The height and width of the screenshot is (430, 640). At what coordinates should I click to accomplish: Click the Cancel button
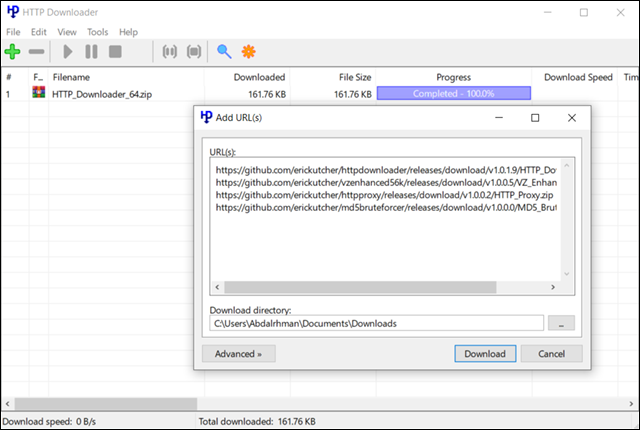551,354
